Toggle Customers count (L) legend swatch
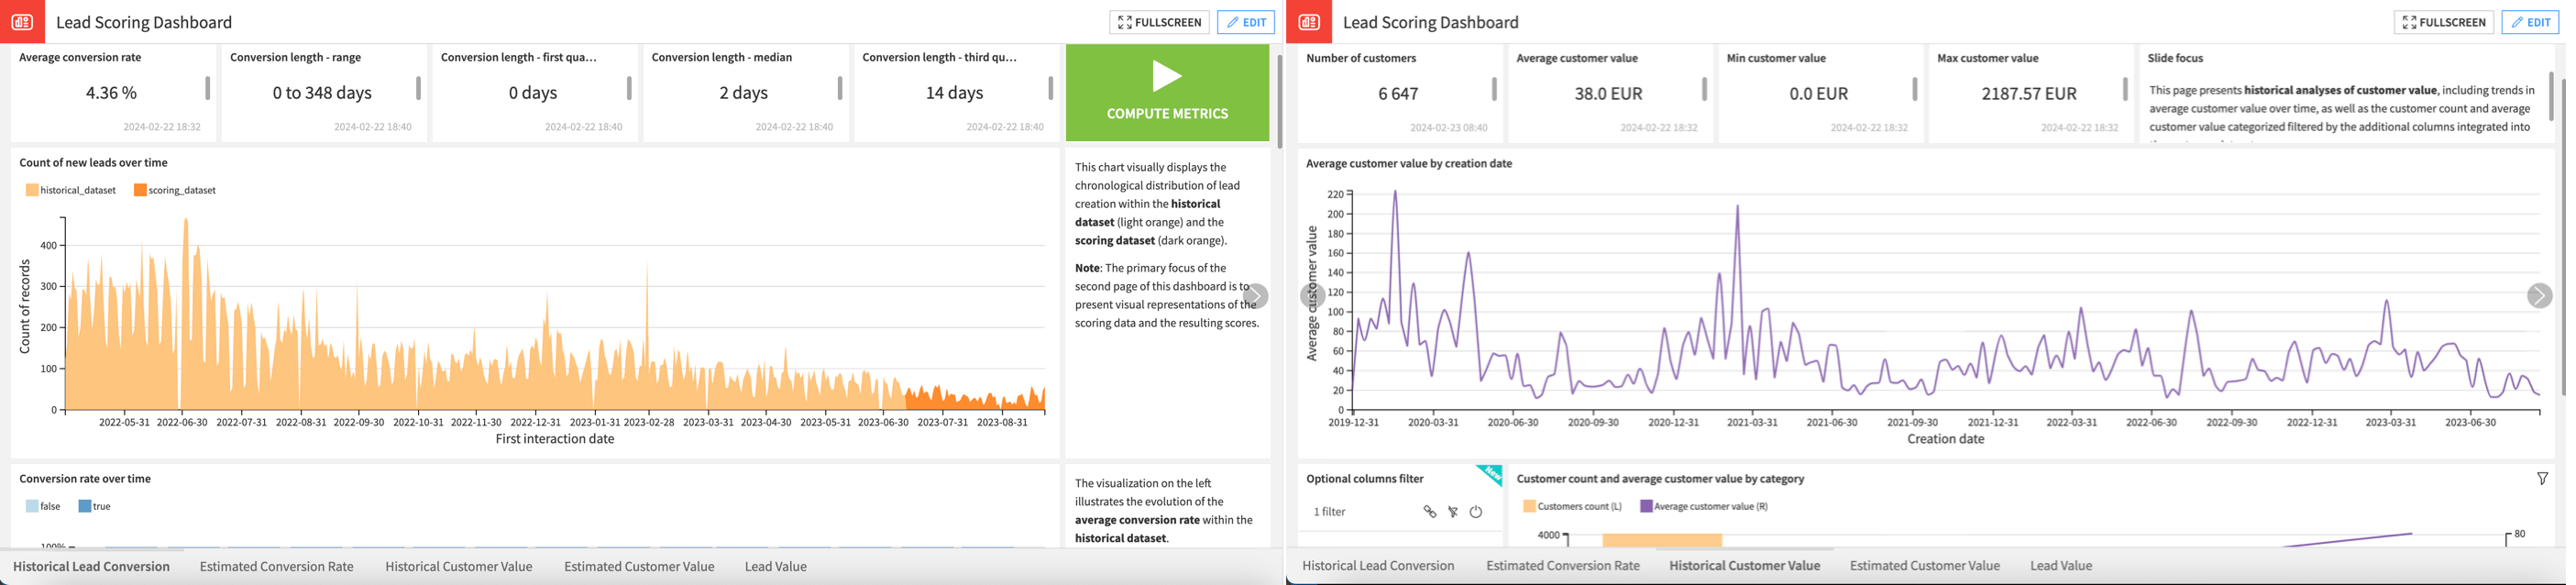2576x585 pixels. pos(1529,506)
